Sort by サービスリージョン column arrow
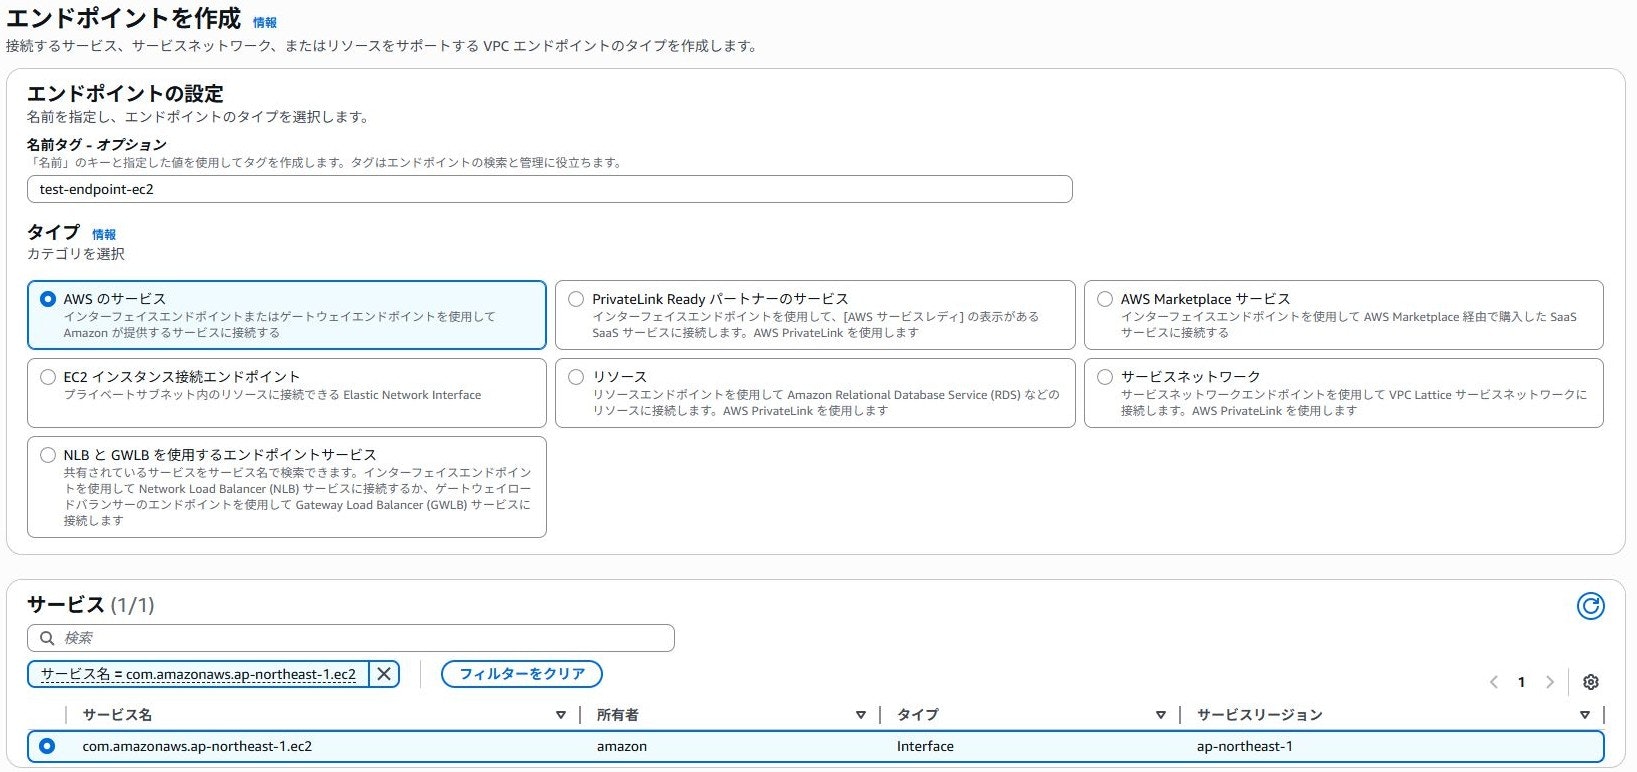Image resolution: width=1637 pixels, height=772 pixels. pos(1584,715)
